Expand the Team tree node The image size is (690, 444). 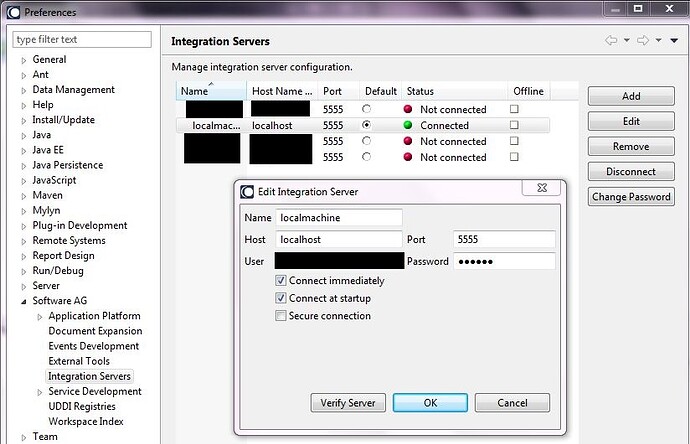point(24,437)
